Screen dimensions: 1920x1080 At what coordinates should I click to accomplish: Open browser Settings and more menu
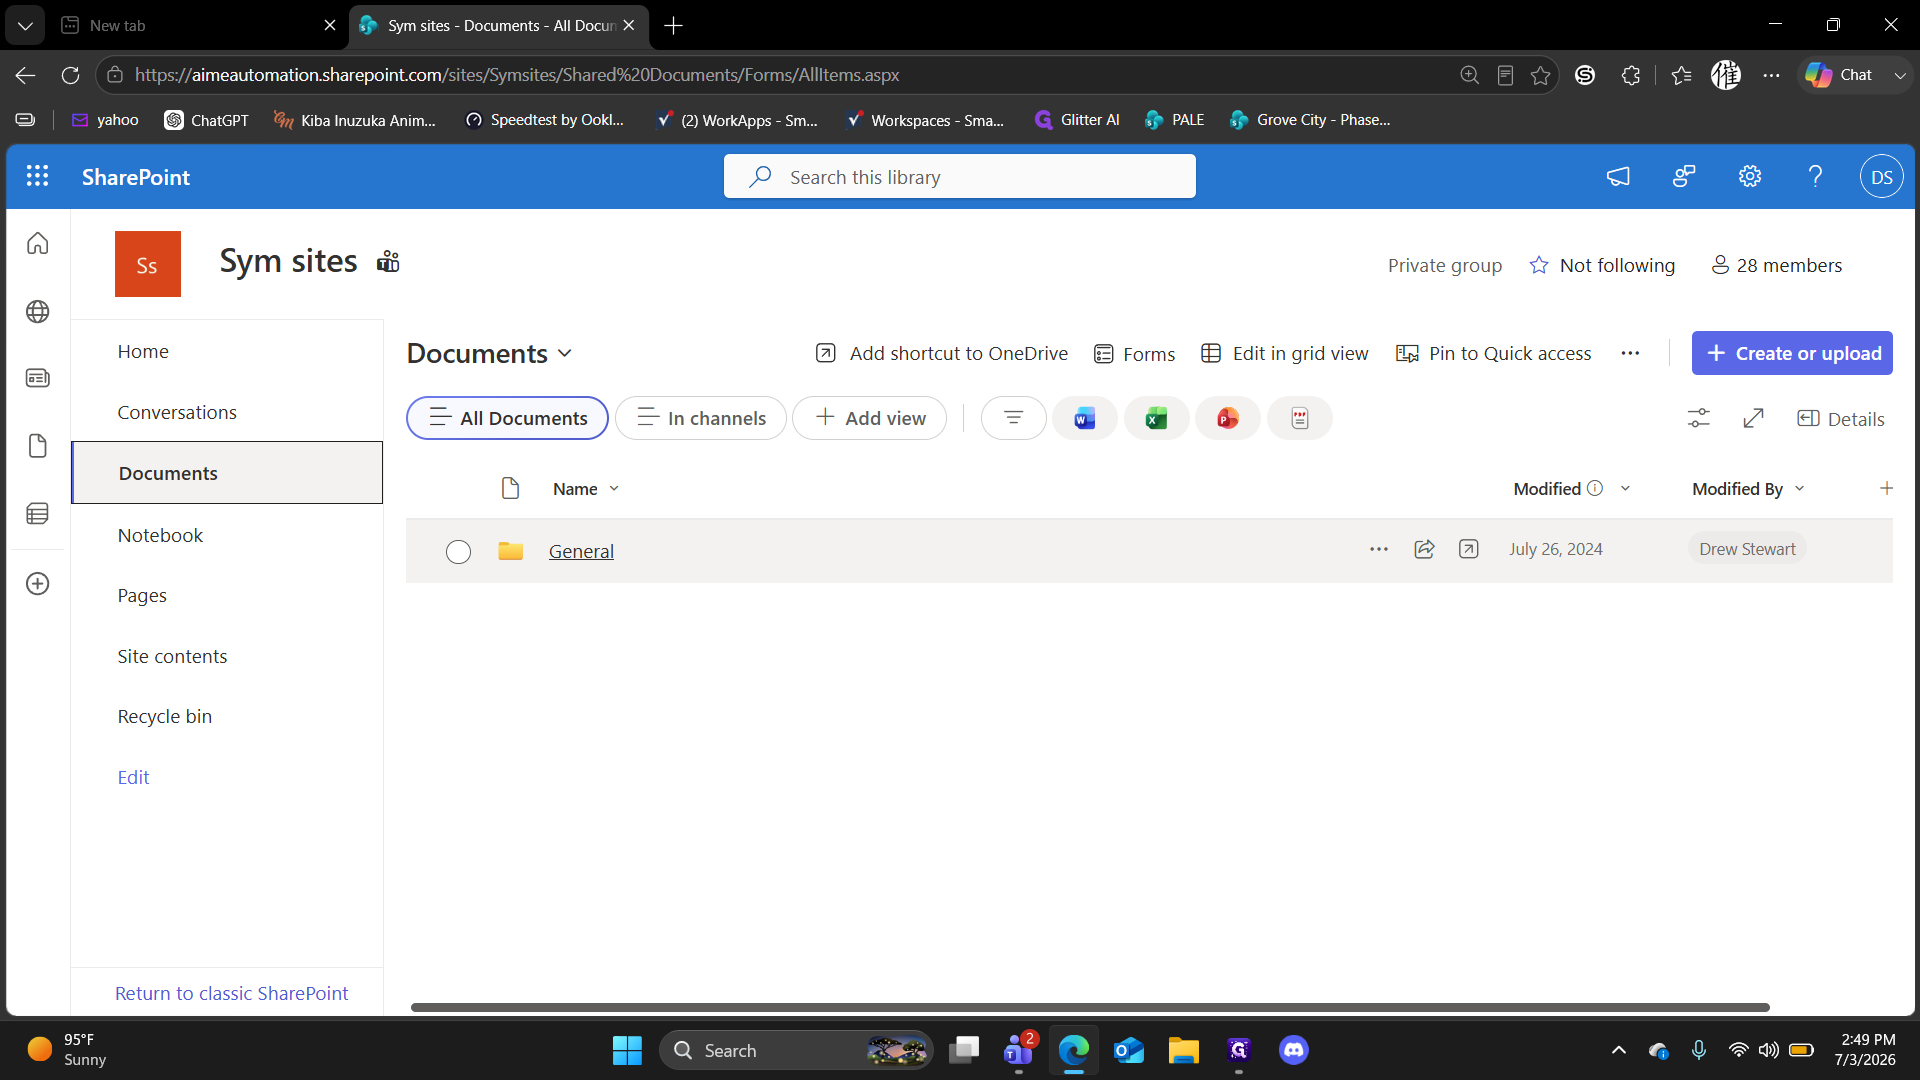1771,75
